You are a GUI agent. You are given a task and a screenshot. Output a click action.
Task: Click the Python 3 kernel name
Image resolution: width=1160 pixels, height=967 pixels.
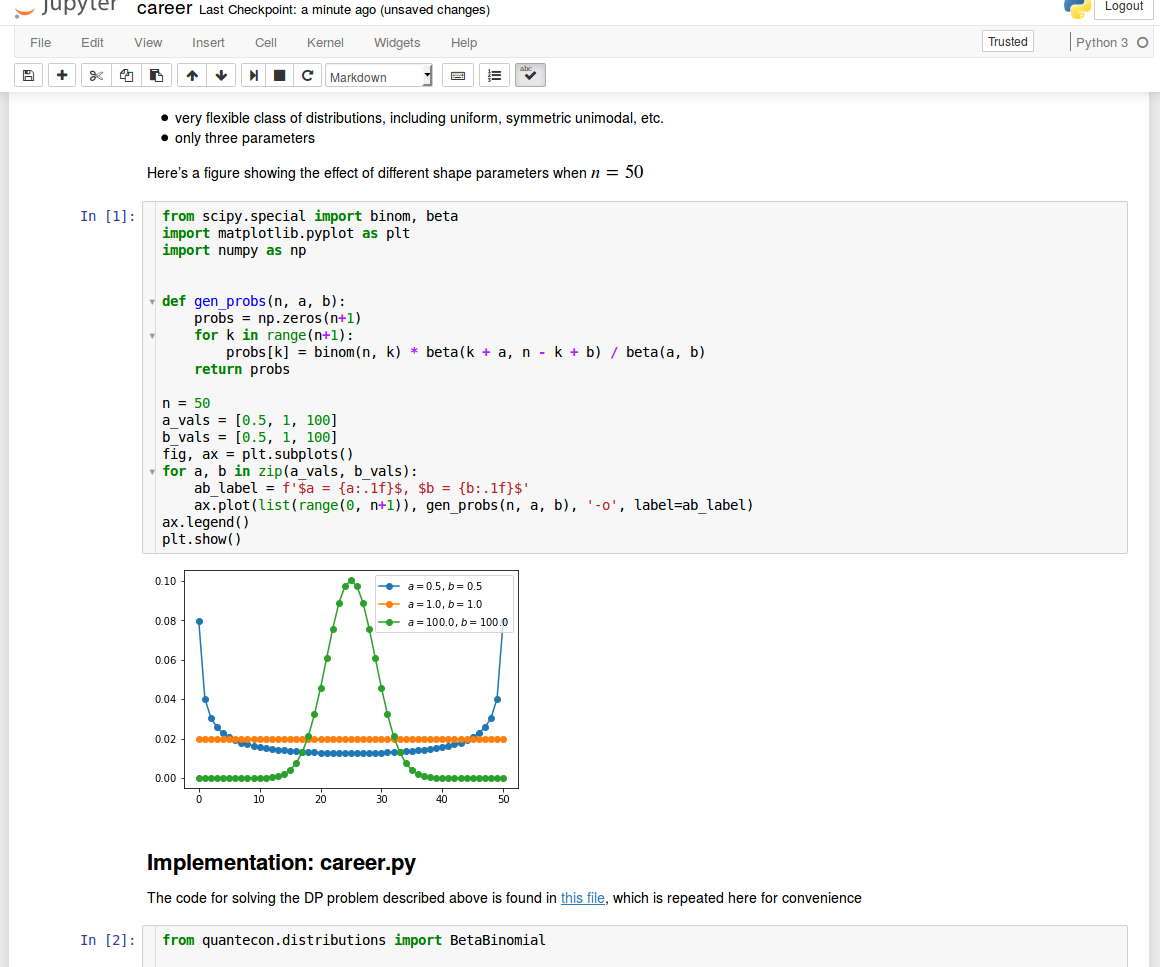[x=1102, y=43]
